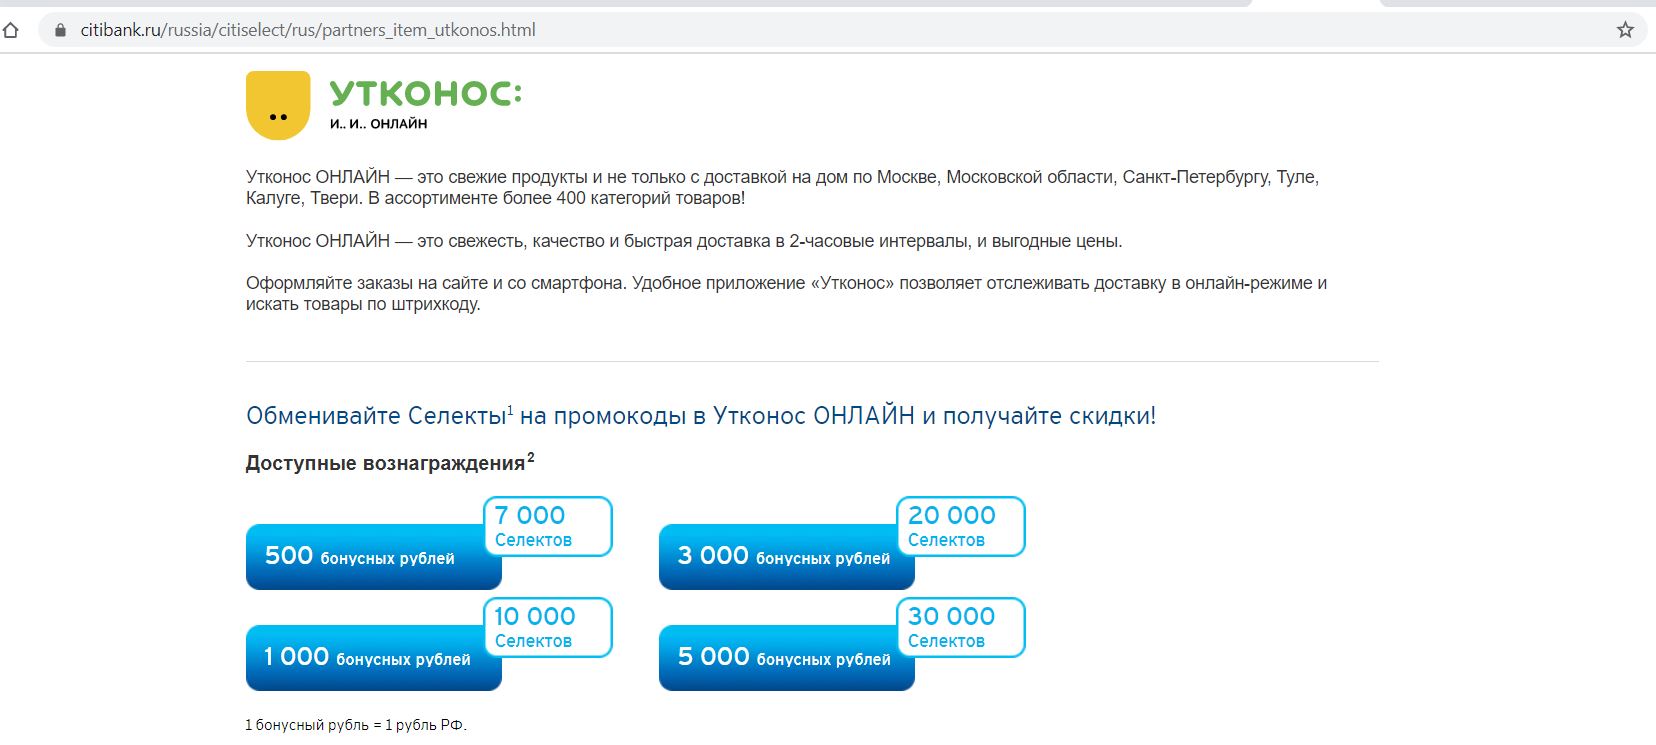Click the 'И.. И.. ОНЛАЙН' tagline under logo

click(378, 124)
